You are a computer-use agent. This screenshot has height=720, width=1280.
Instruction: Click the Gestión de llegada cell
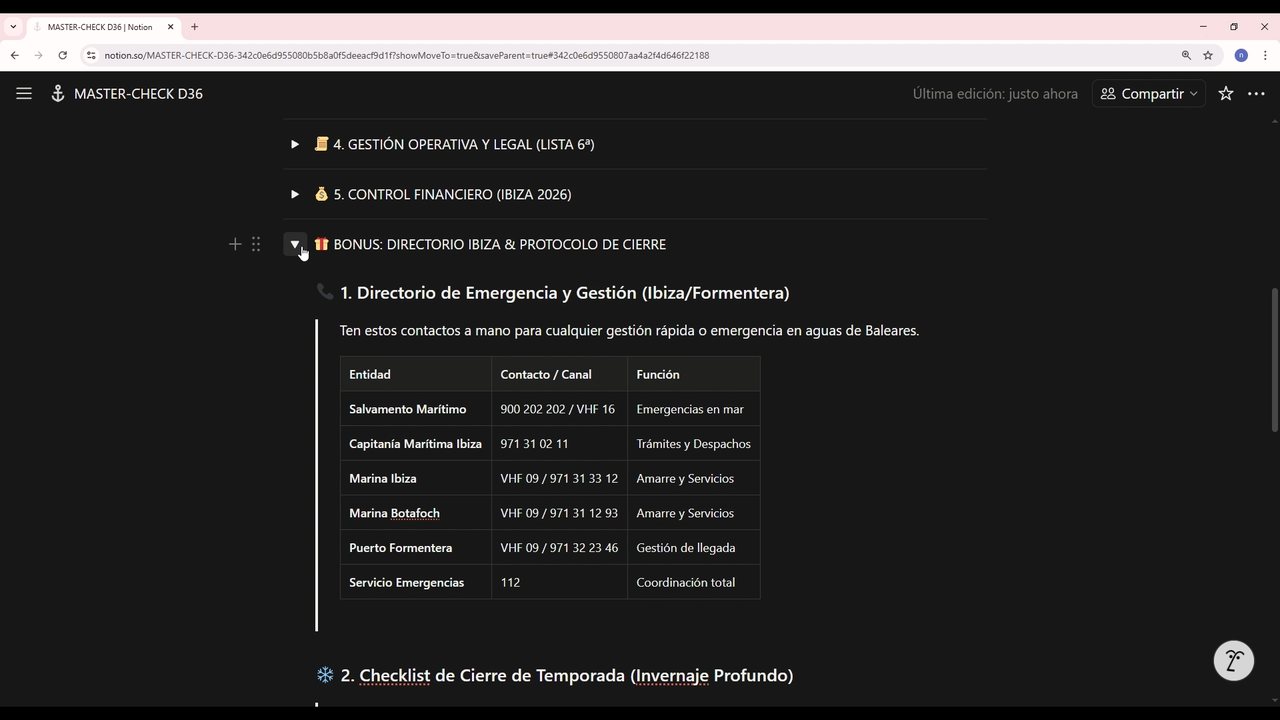point(694,547)
